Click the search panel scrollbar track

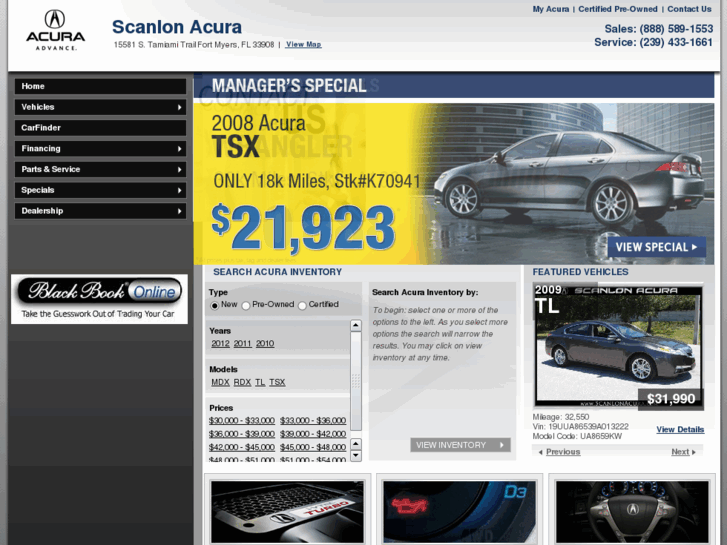356,381
